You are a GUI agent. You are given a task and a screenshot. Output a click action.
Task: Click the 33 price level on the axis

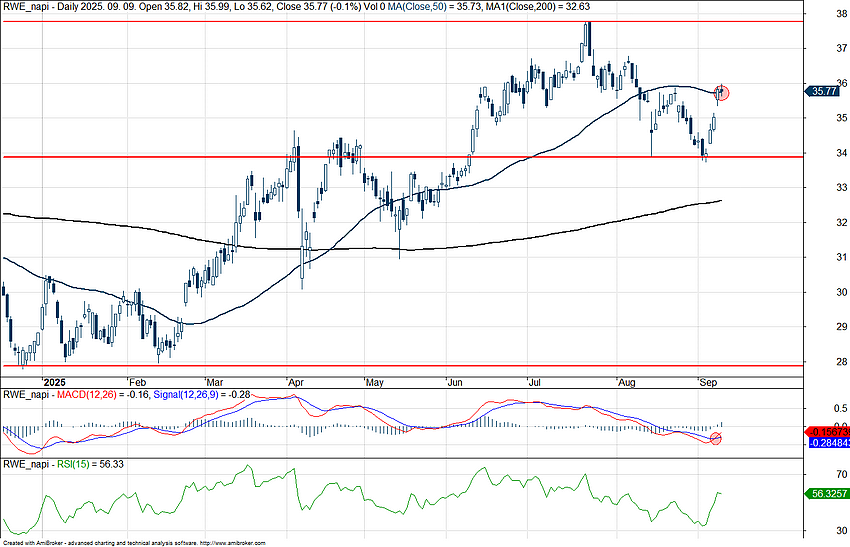pyautogui.click(x=841, y=188)
